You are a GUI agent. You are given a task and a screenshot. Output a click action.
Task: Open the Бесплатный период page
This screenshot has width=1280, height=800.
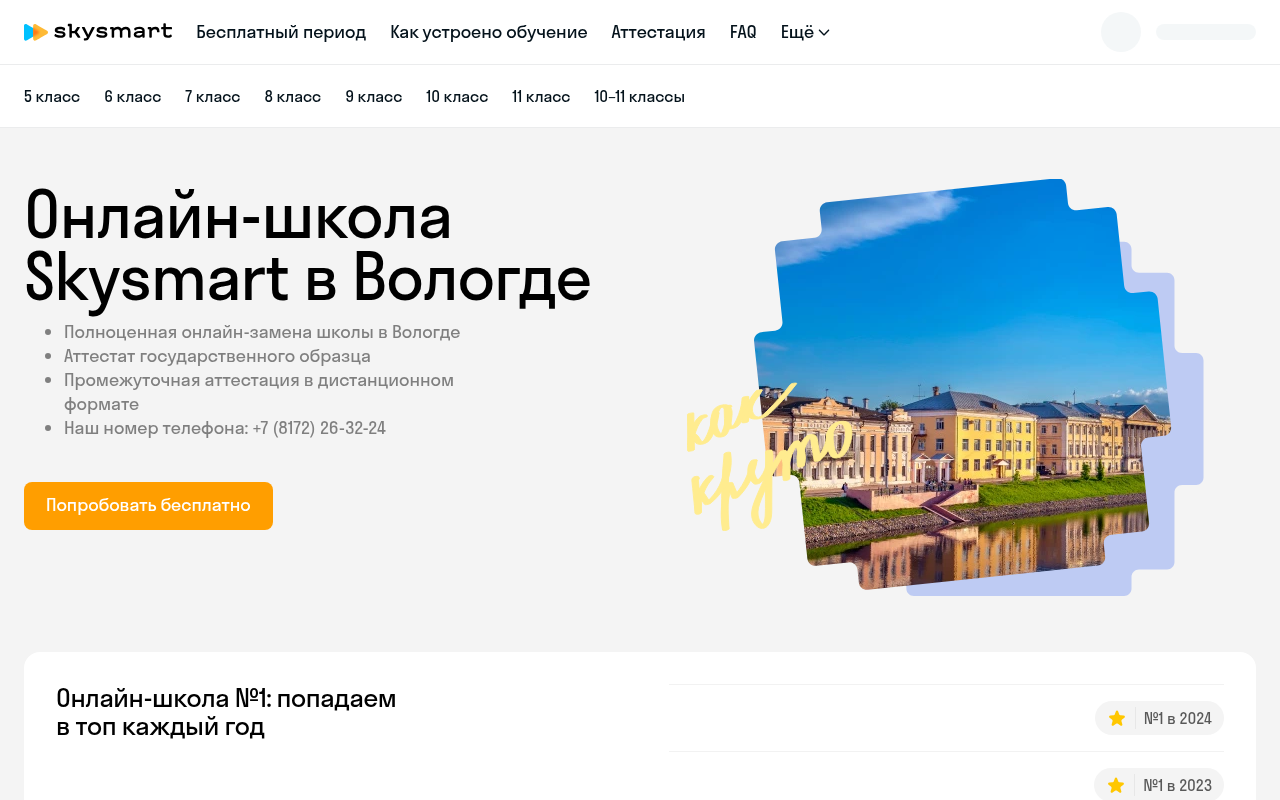[281, 32]
